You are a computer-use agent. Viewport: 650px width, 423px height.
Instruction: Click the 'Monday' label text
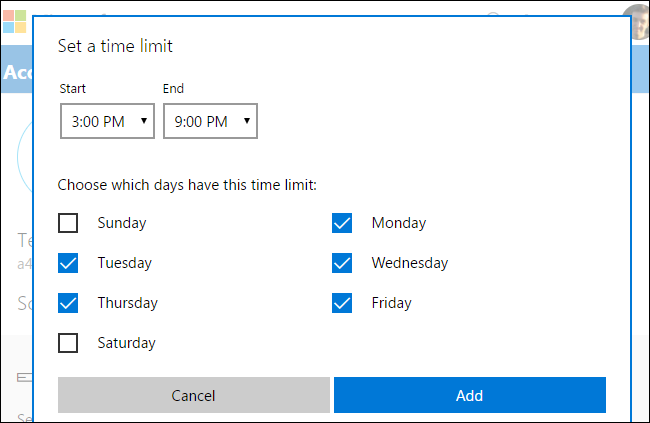[x=398, y=223]
